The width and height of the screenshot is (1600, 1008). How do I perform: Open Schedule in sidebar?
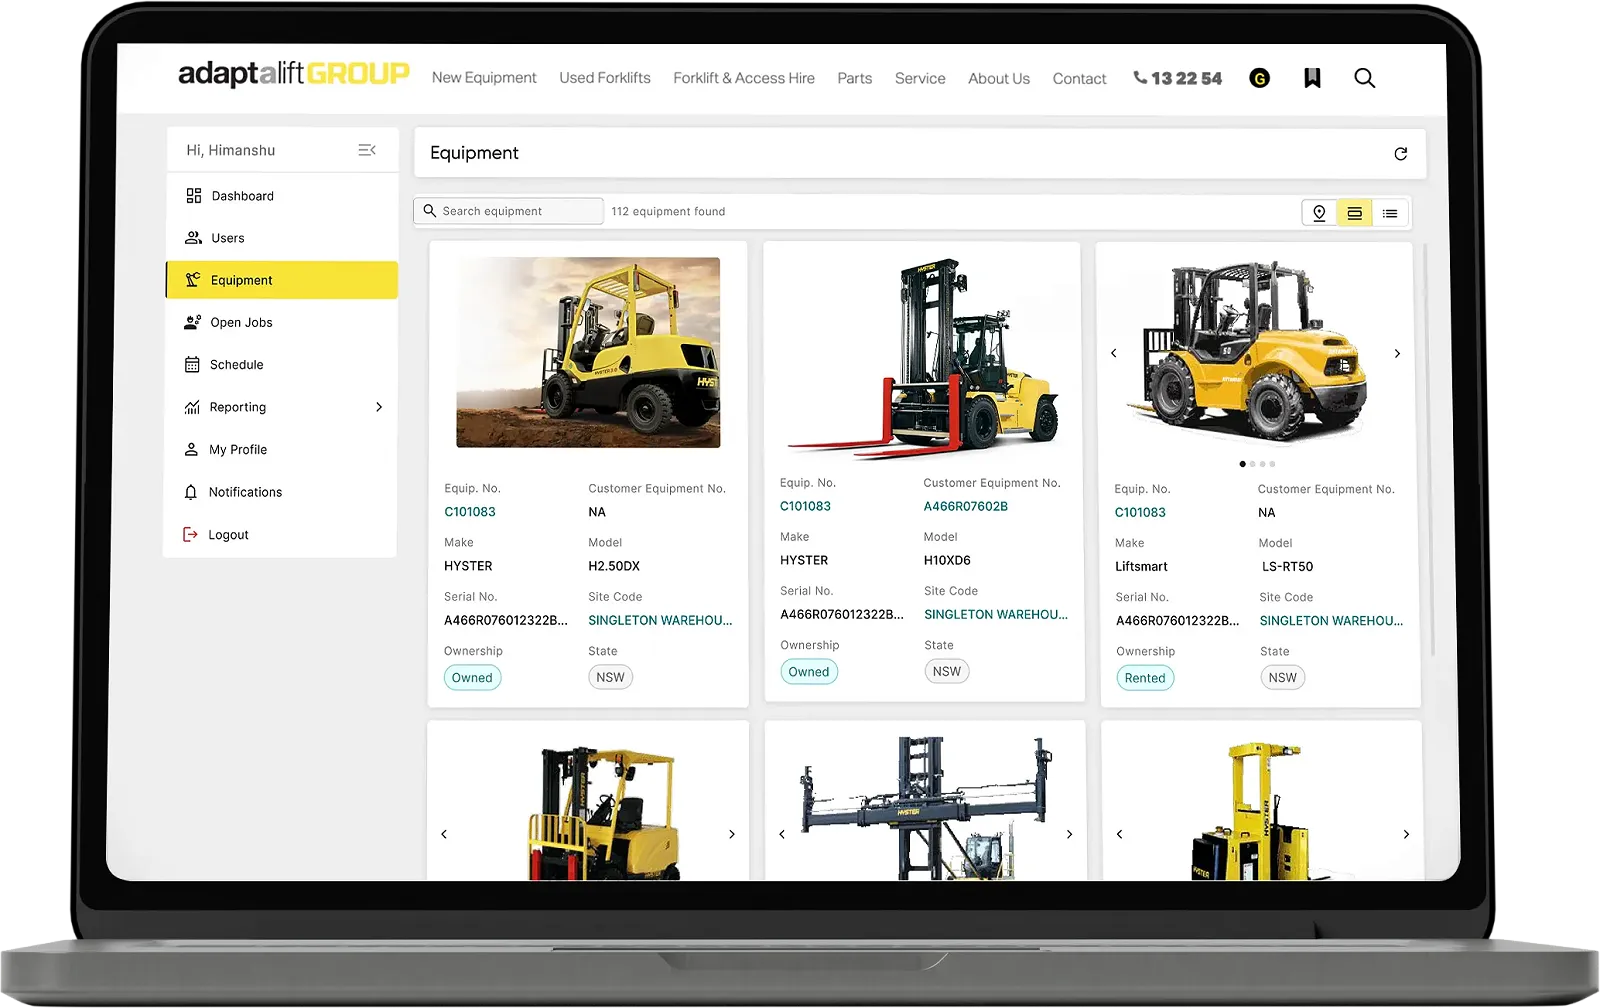[281, 365]
